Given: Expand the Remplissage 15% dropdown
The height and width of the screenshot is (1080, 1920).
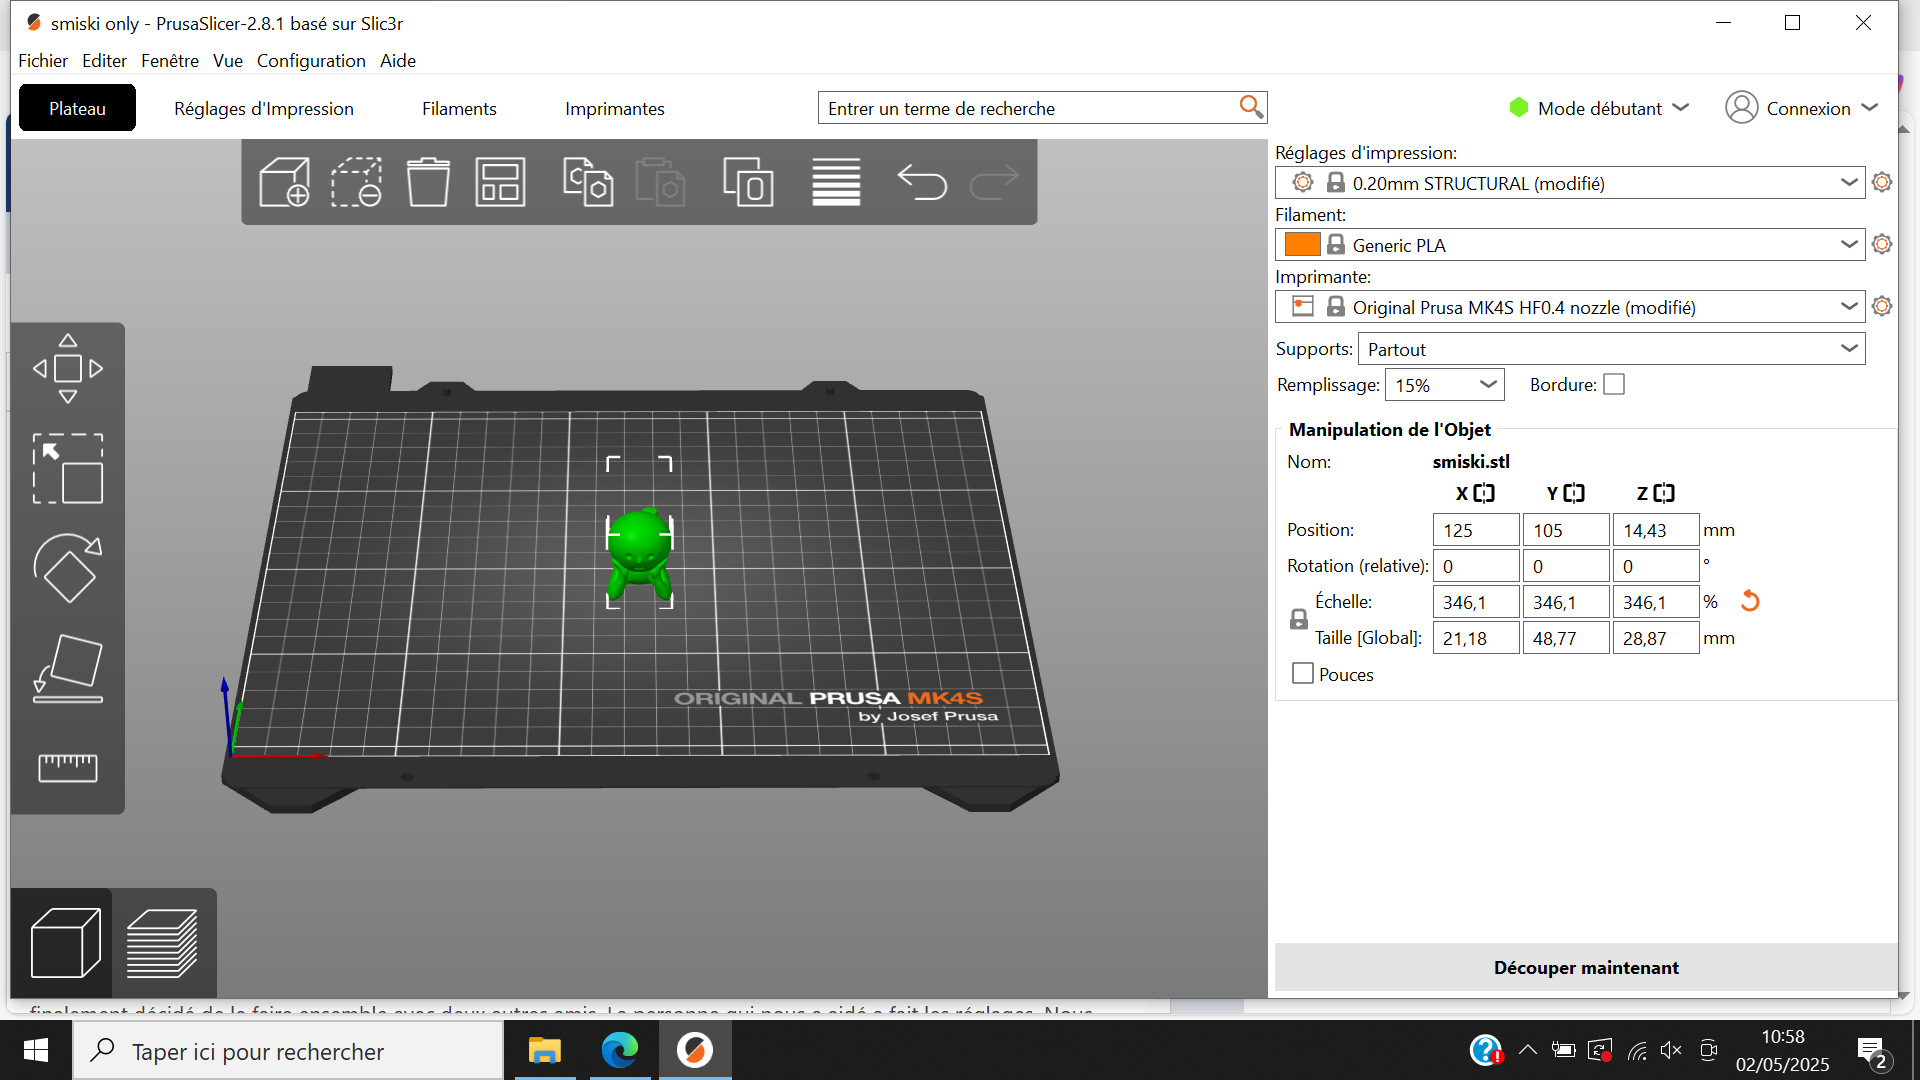Looking at the screenshot, I should pyautogui.click(x=1444, y=385).
